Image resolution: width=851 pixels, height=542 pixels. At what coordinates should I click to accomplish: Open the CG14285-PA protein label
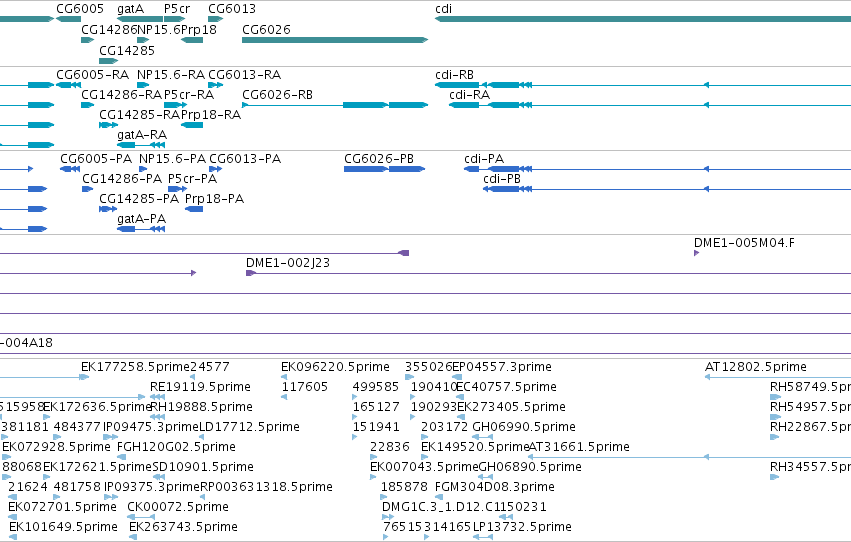[x=139, y=199]
